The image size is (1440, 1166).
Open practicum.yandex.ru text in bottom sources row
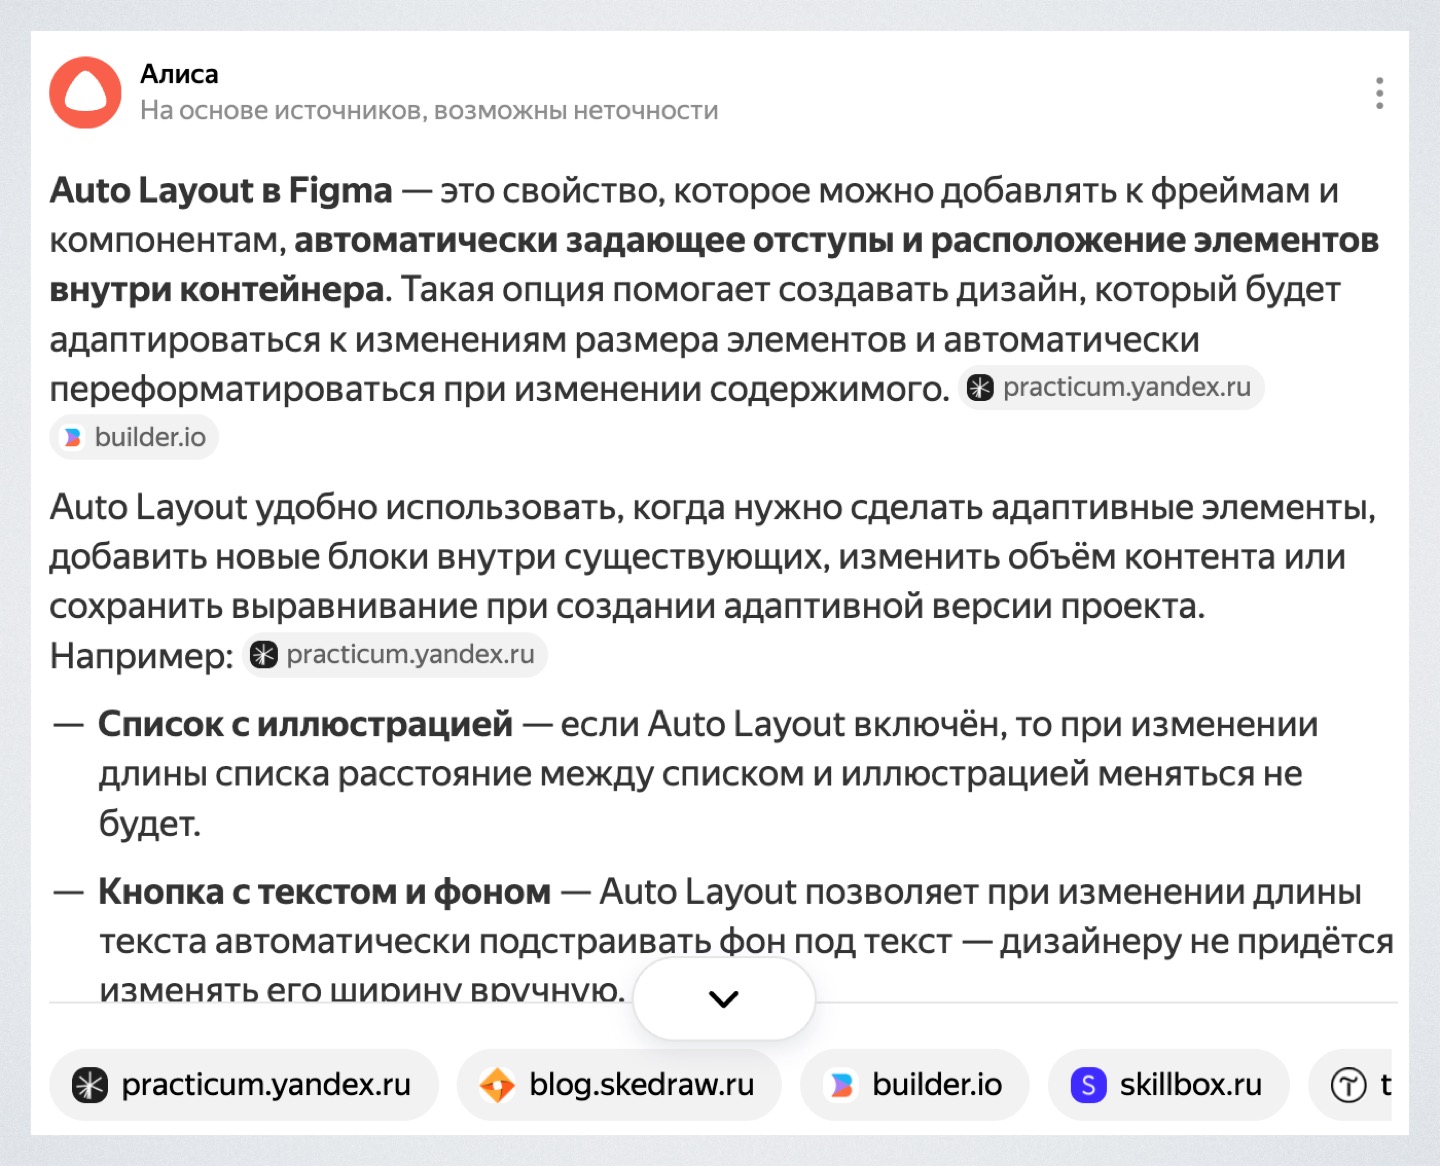click(266, 1085)
